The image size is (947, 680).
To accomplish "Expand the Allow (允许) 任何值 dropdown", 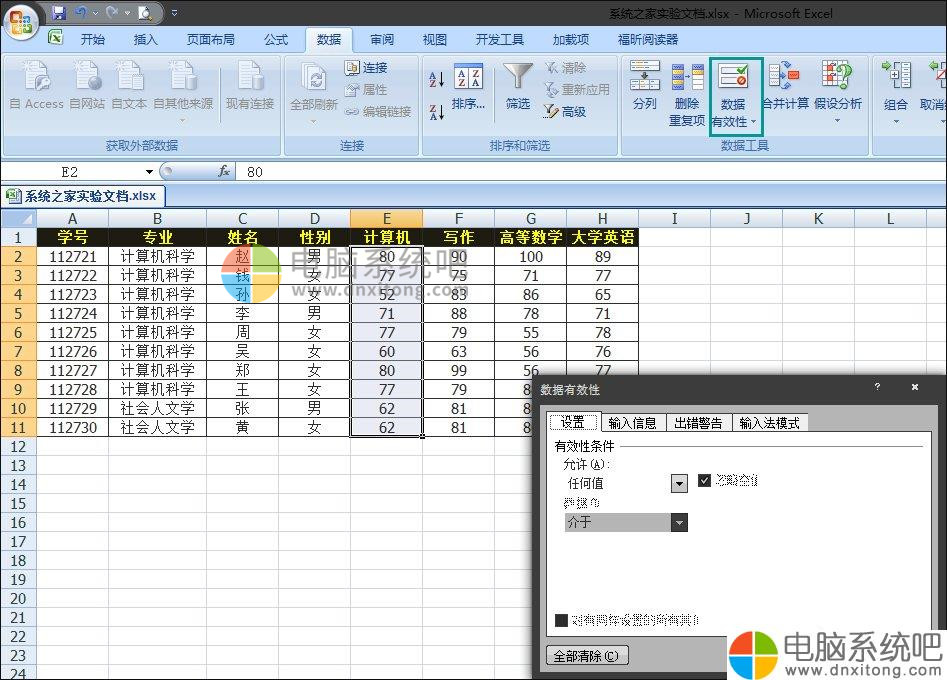I will pos(679,484).
